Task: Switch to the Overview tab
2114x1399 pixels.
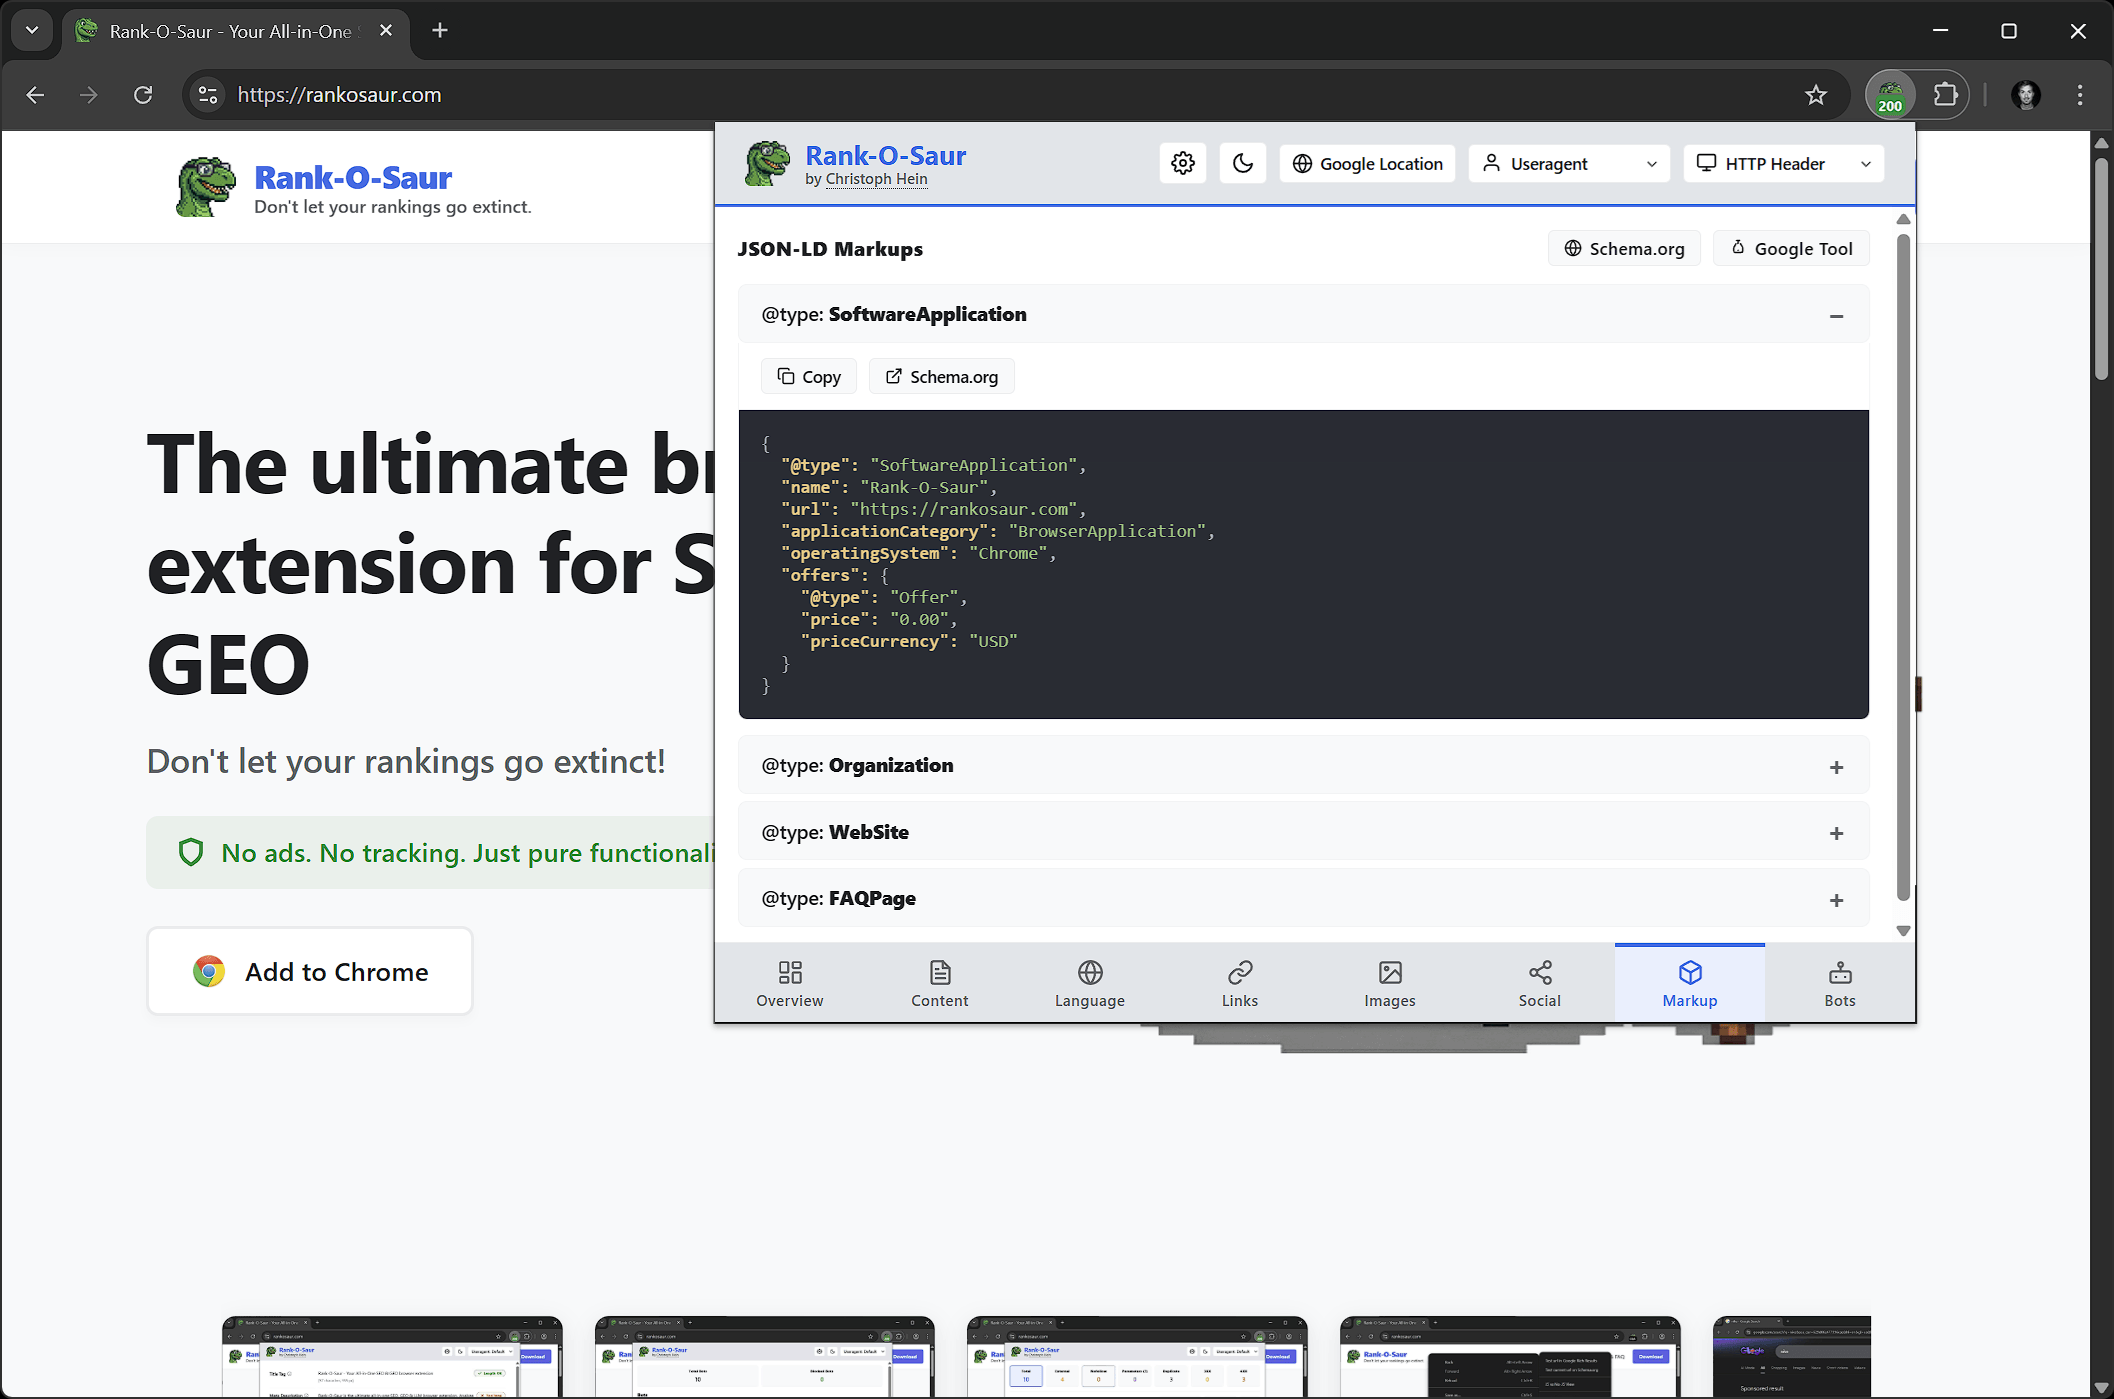Action: pos(789,982)
